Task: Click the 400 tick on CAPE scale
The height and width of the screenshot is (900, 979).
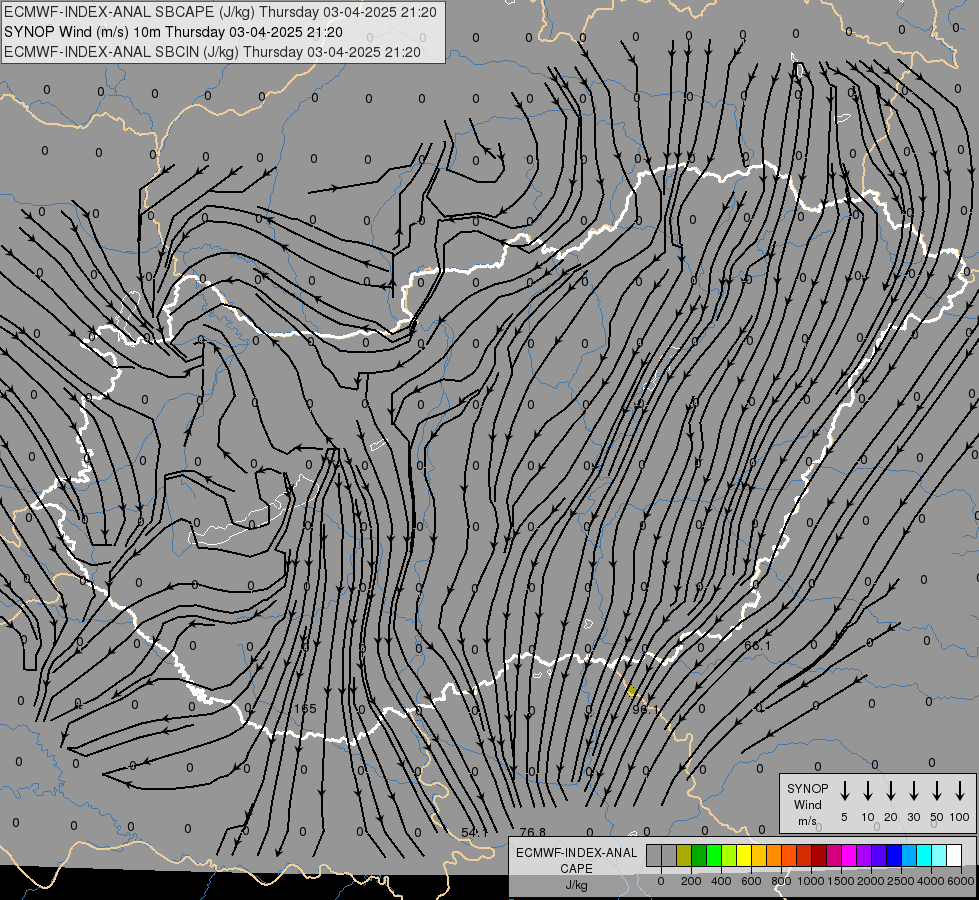Action: 721,881
